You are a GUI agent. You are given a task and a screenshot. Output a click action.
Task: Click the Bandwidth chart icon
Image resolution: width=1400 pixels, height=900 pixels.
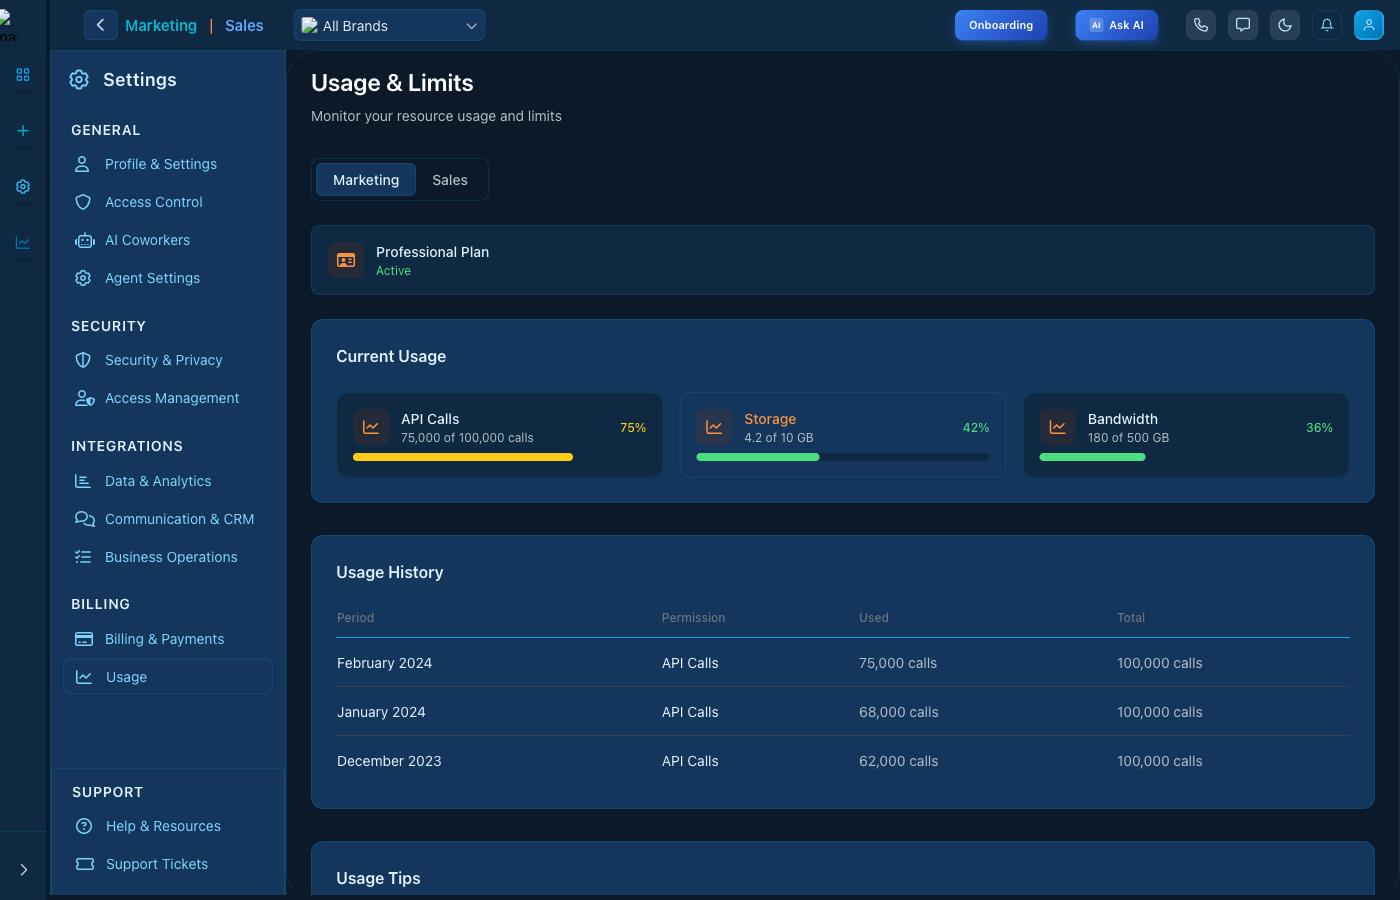point(1058,427)
